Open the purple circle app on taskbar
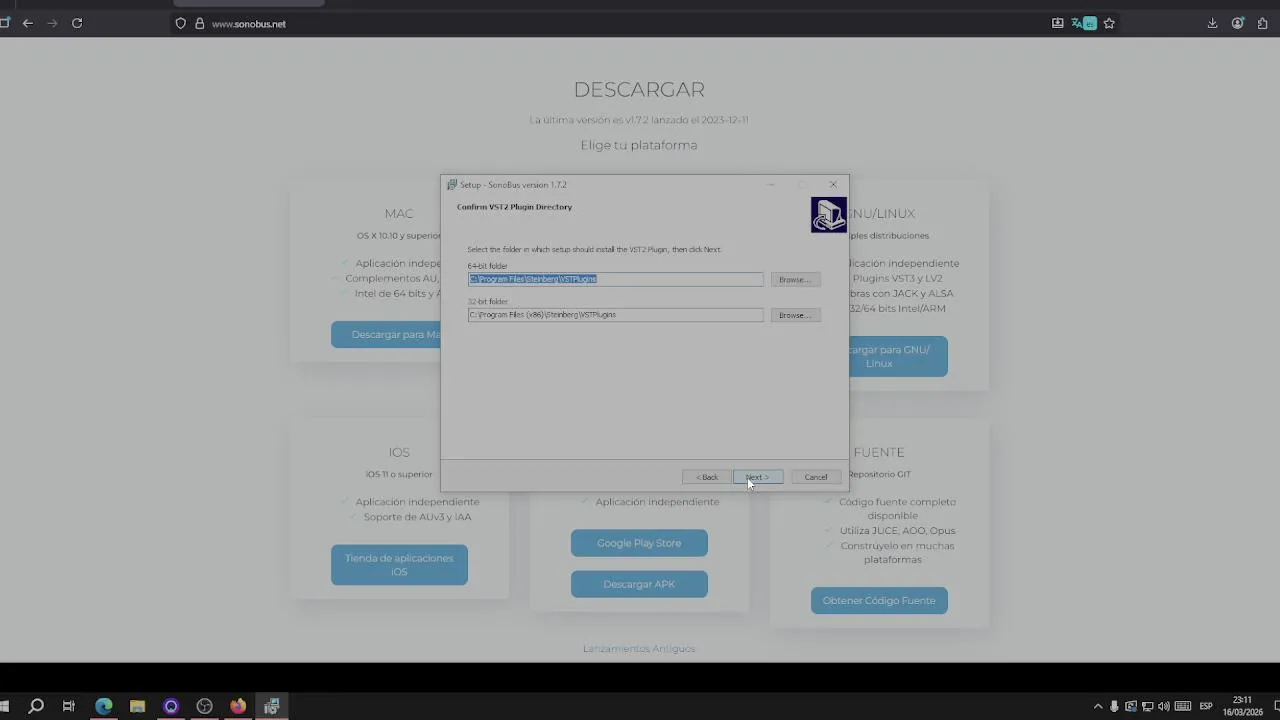The height and width of the screenshot is (720, 1280). (x=171, y=706)
